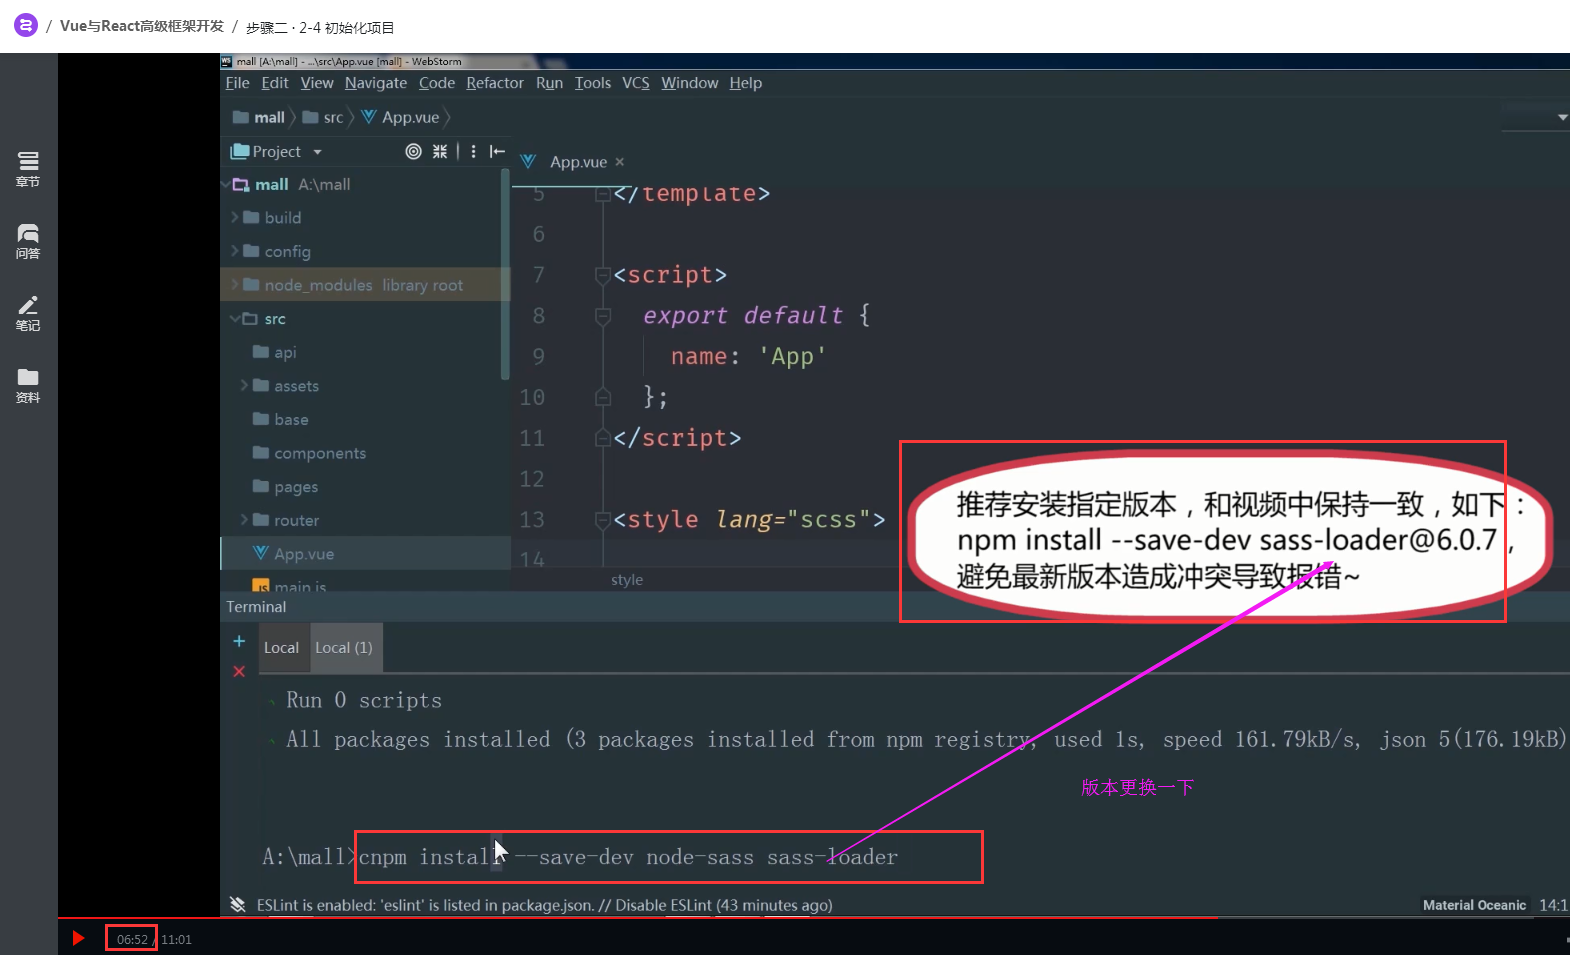Image resolution: width=1570 pixels, height=955 pixels.
Task: Click the App.vue breadcrumb in navigation bar
Action: coord(401,117)
